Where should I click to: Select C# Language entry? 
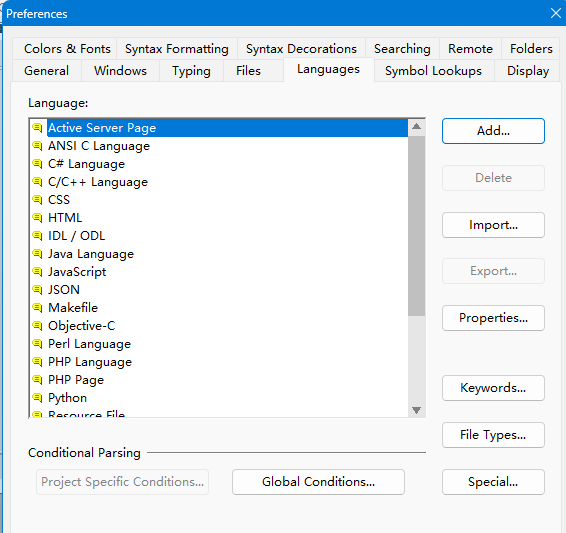click(x=219, y=164)
